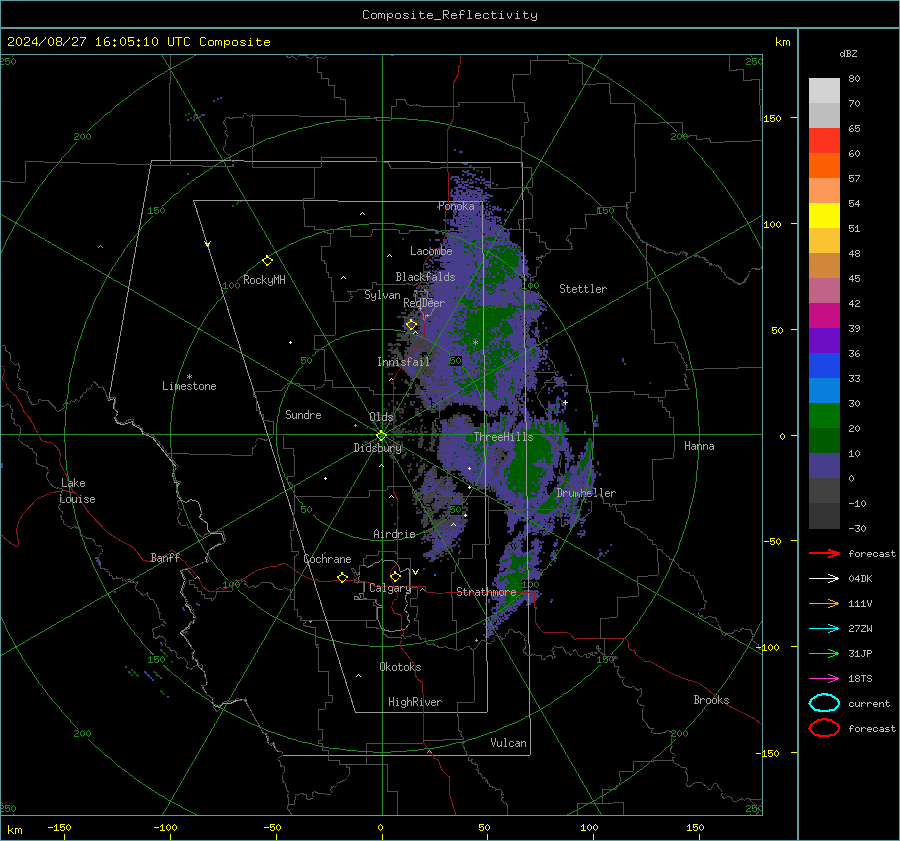Image resolution: width=900 pixels, height=841 pixels.
Task: Click the Calgary city label
Action: [x=390, y=588]
